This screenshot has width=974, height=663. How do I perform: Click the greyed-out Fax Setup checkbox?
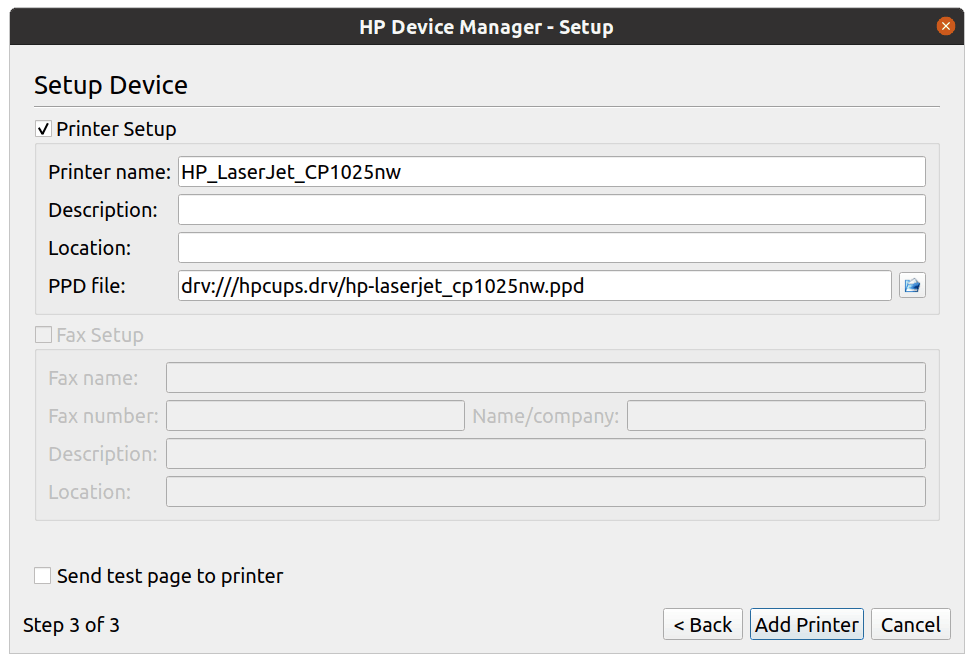[x=43, y=335]
